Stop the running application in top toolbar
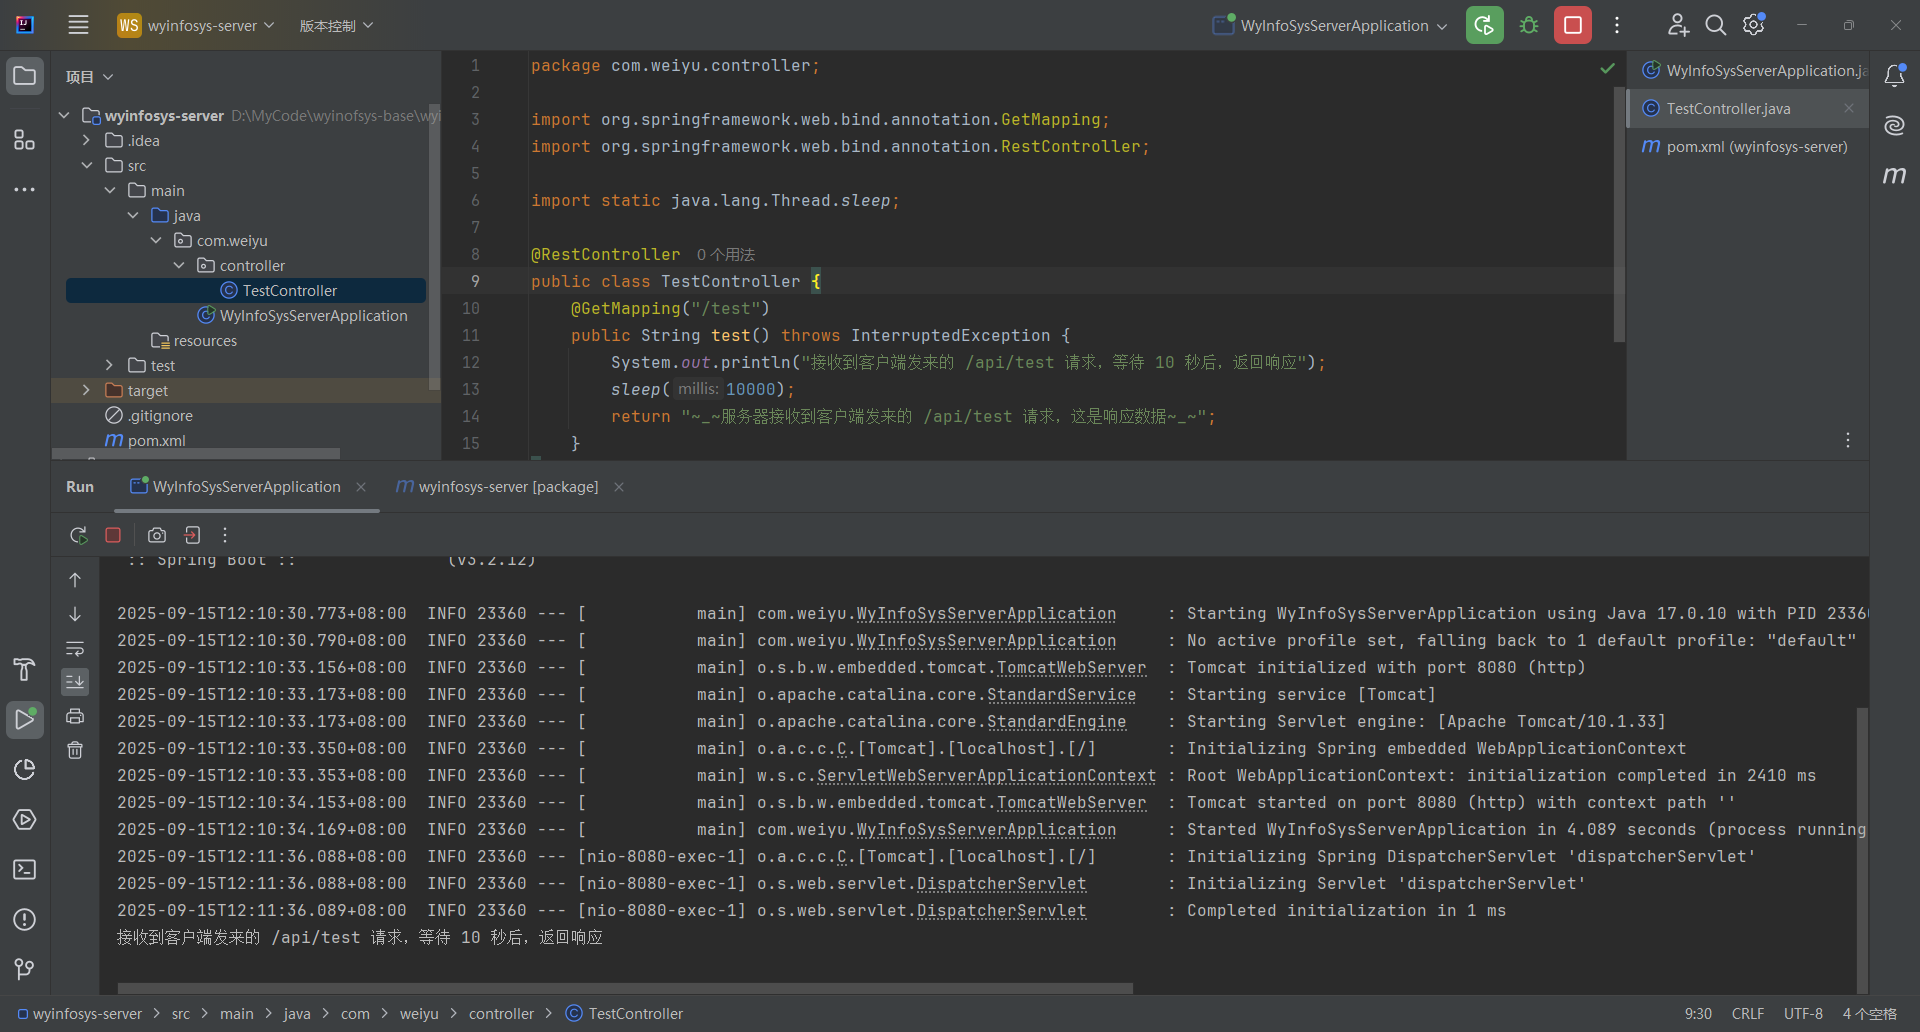The height and width of the screenshot is (1032, 1920). 1573,25
